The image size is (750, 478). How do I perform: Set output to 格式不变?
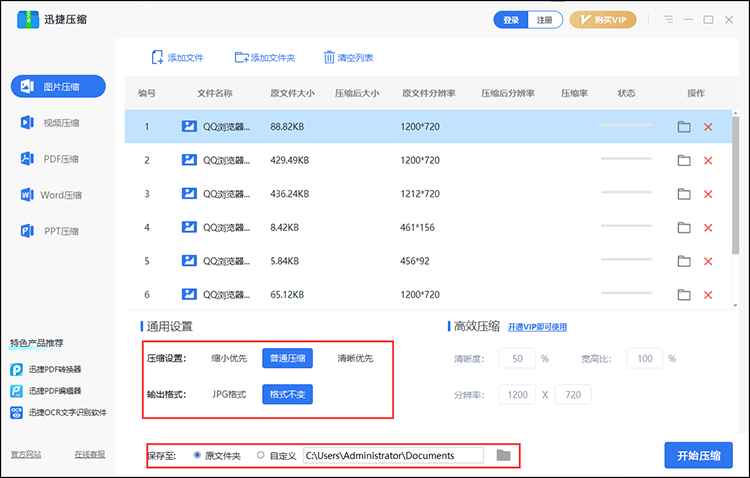pyautogui.click(x=287, y=395)
